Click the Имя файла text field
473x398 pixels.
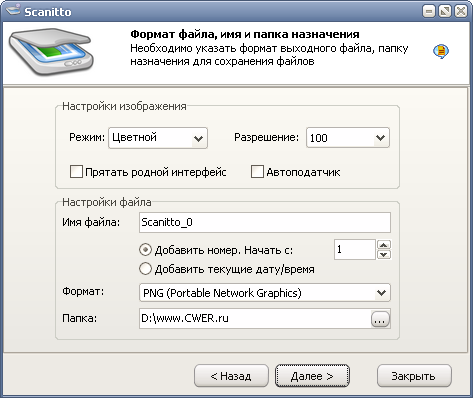[265, 222]
